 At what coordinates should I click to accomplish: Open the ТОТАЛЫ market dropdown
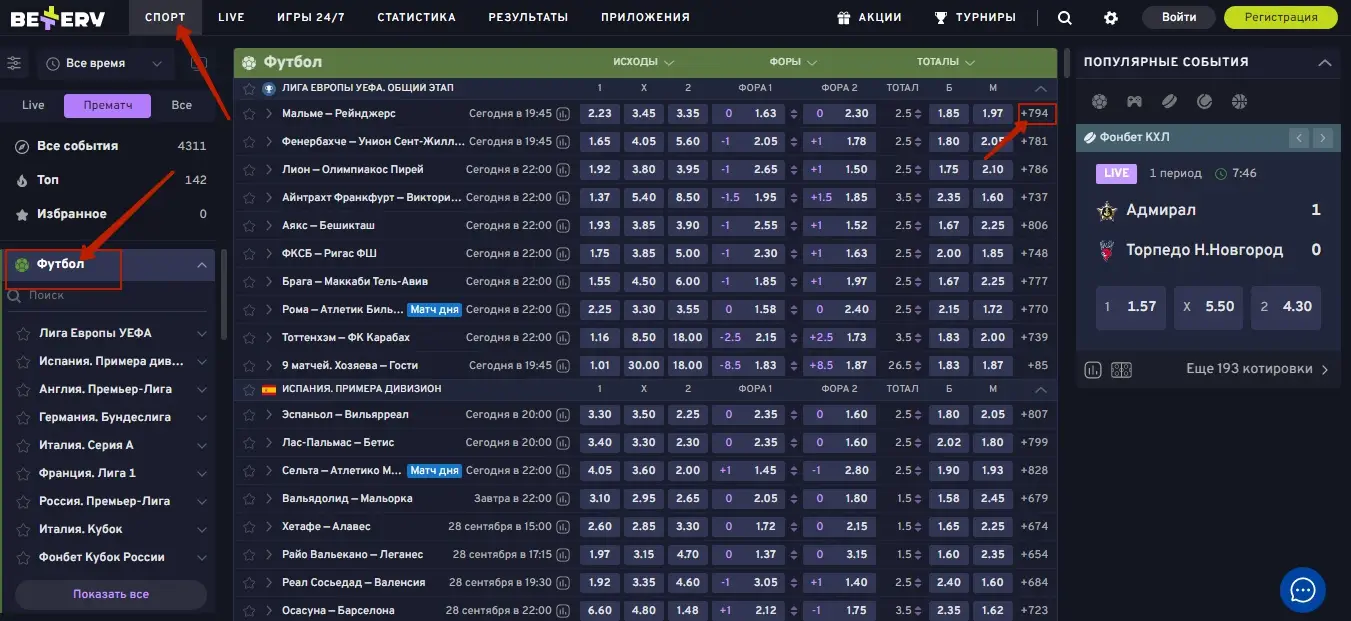pyautogui.click(x=945, y=62)
